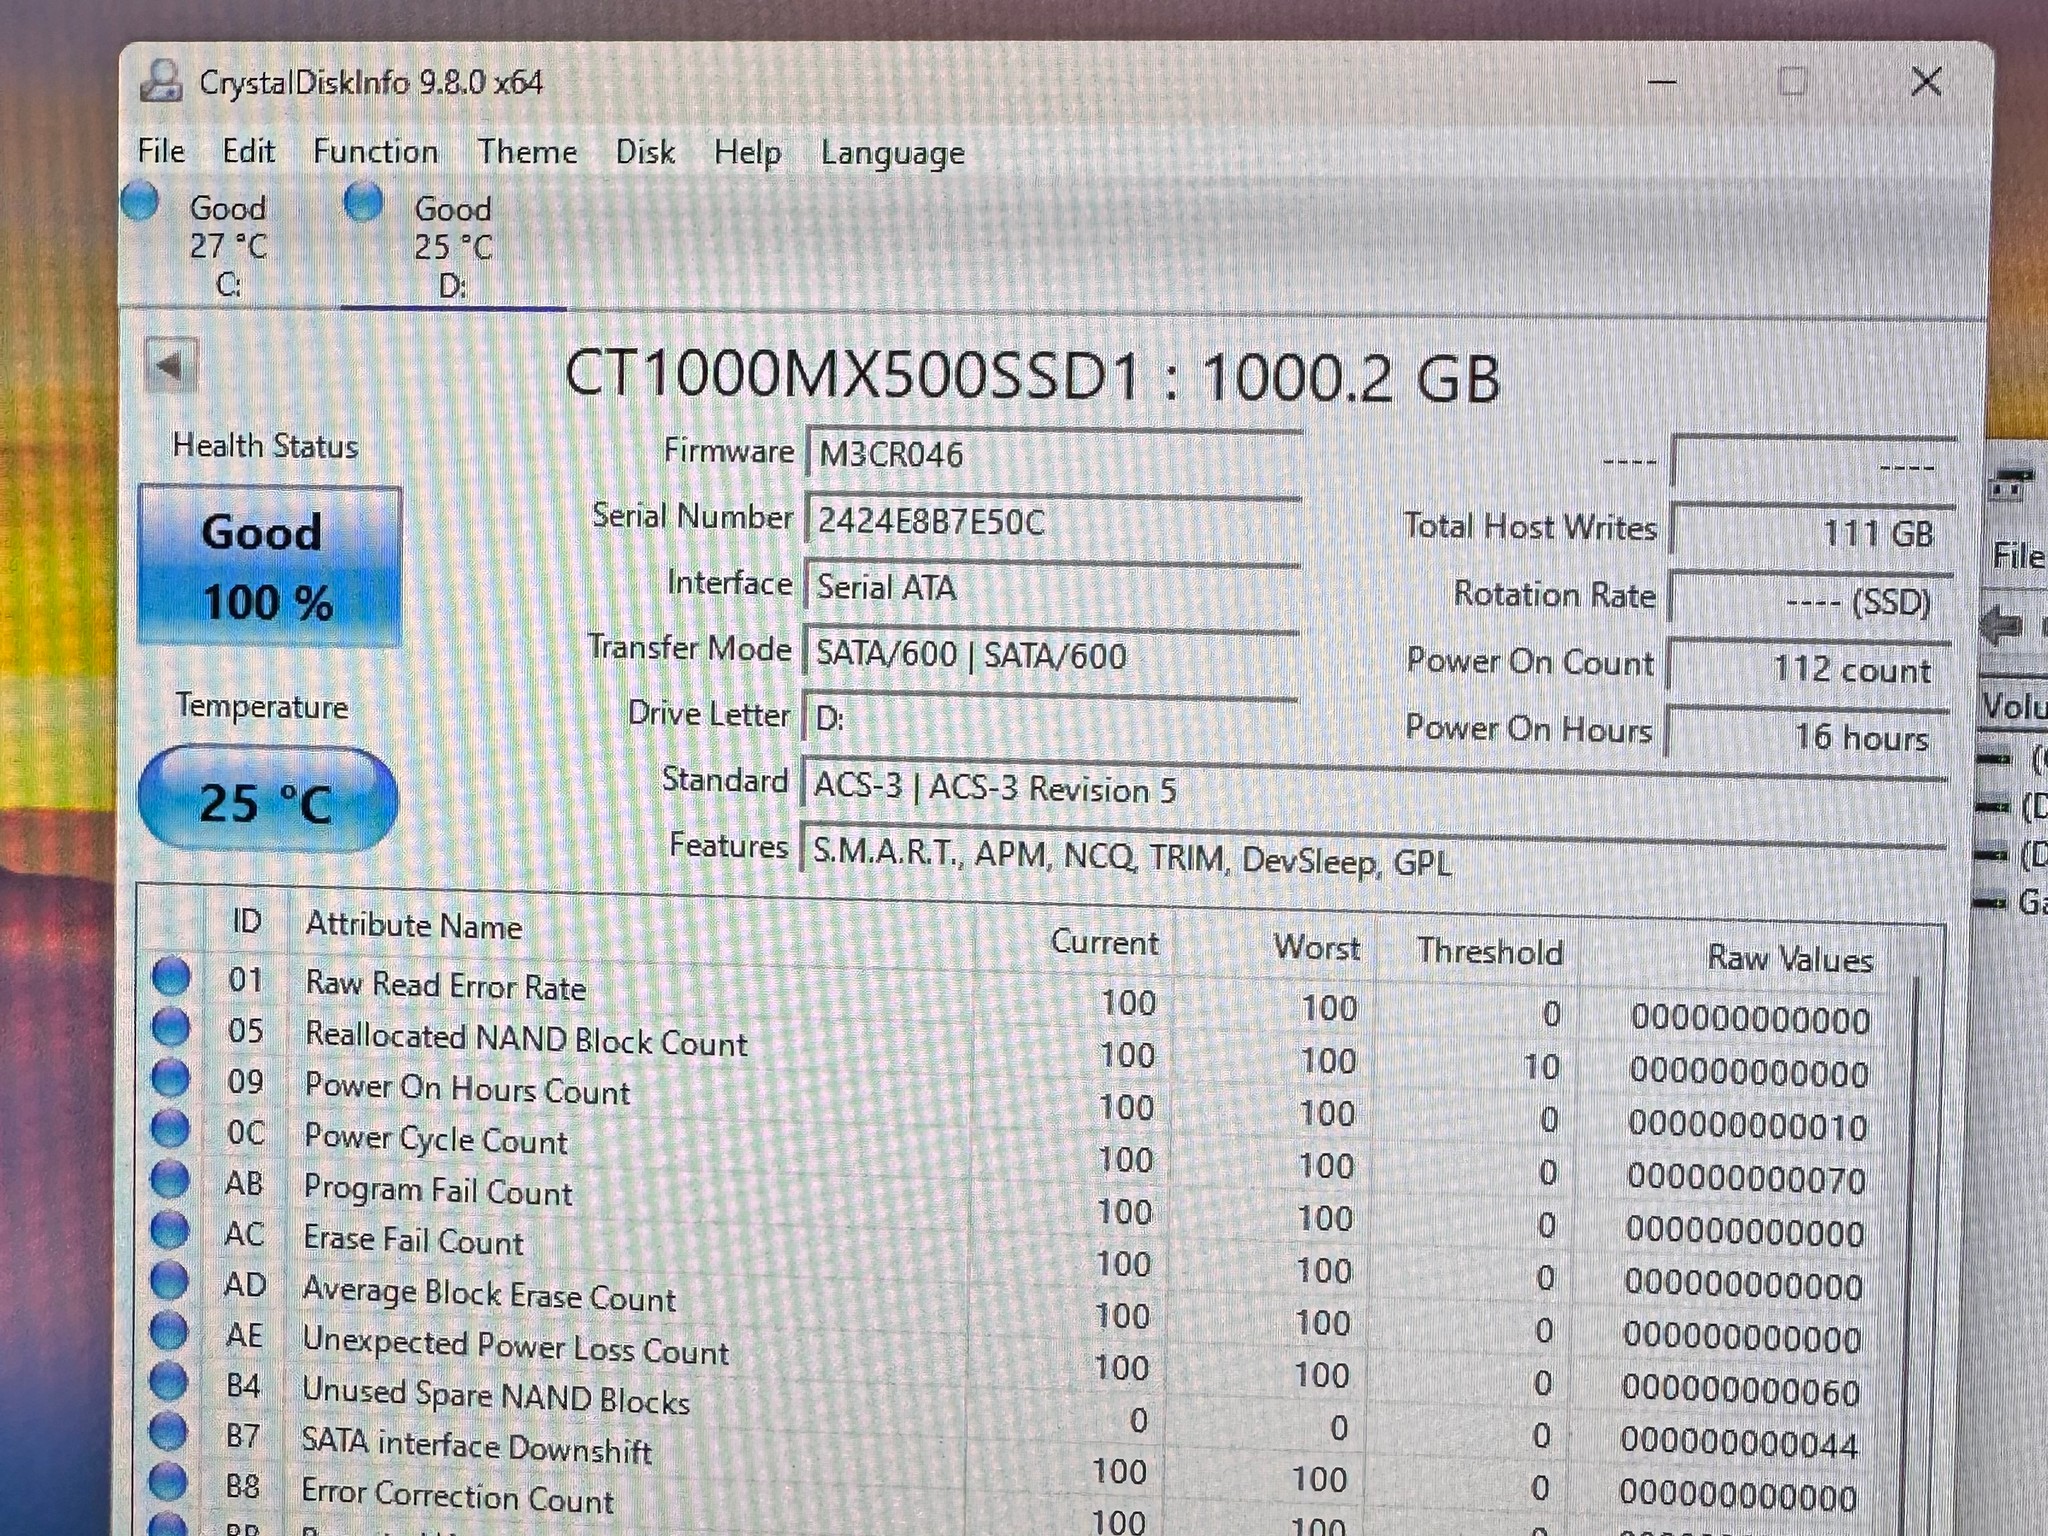Click status icon for Power On Hours Count
2048x1536 pixels.
coord(170,1077)
